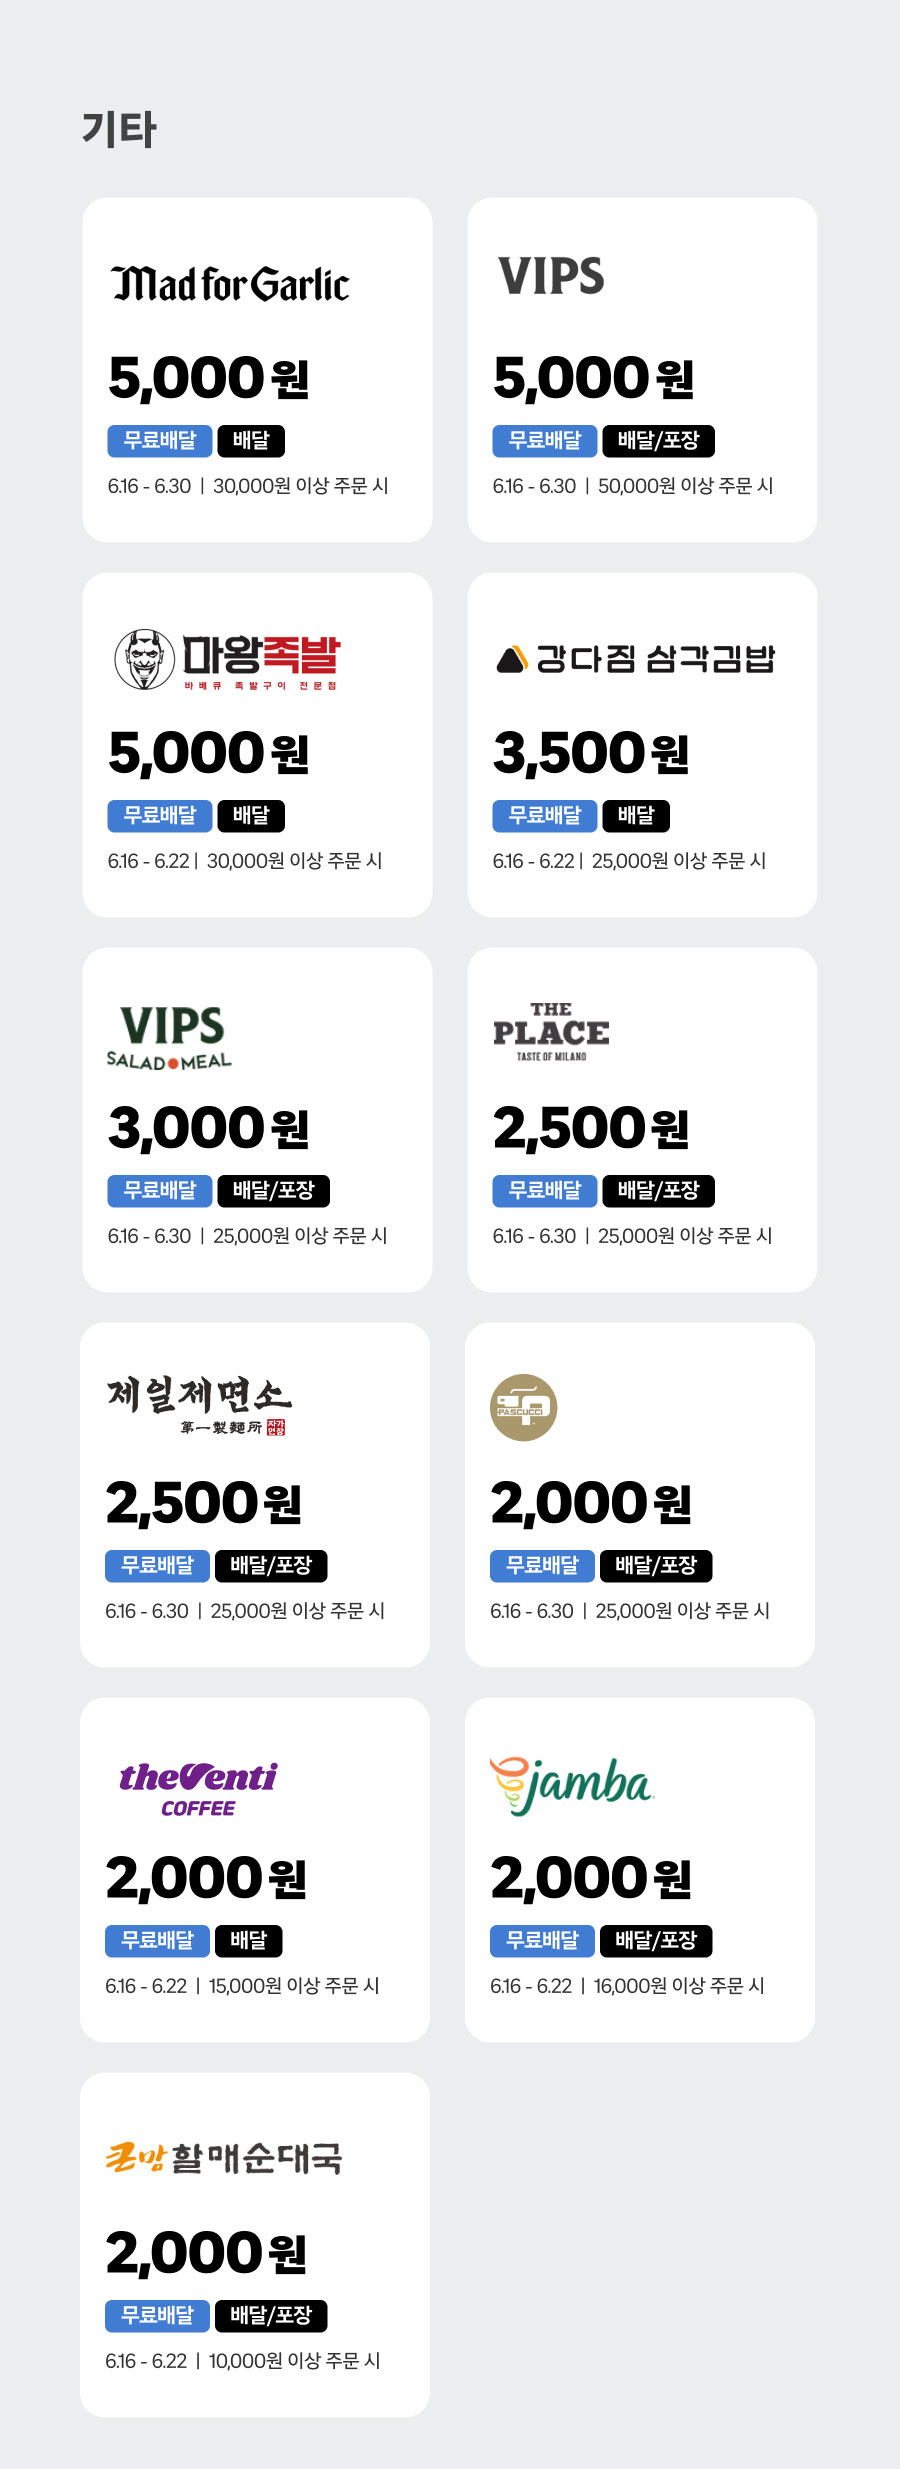Click 10,000원 이상 주문 시 condition text
This screenshot has width=900, height=2469.
(x=294, y=2361)
